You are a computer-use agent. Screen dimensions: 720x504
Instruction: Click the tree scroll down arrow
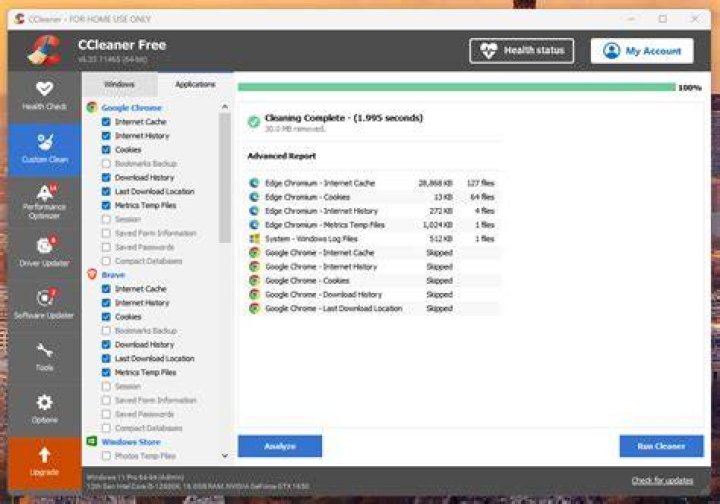click(x=225, y=456)
